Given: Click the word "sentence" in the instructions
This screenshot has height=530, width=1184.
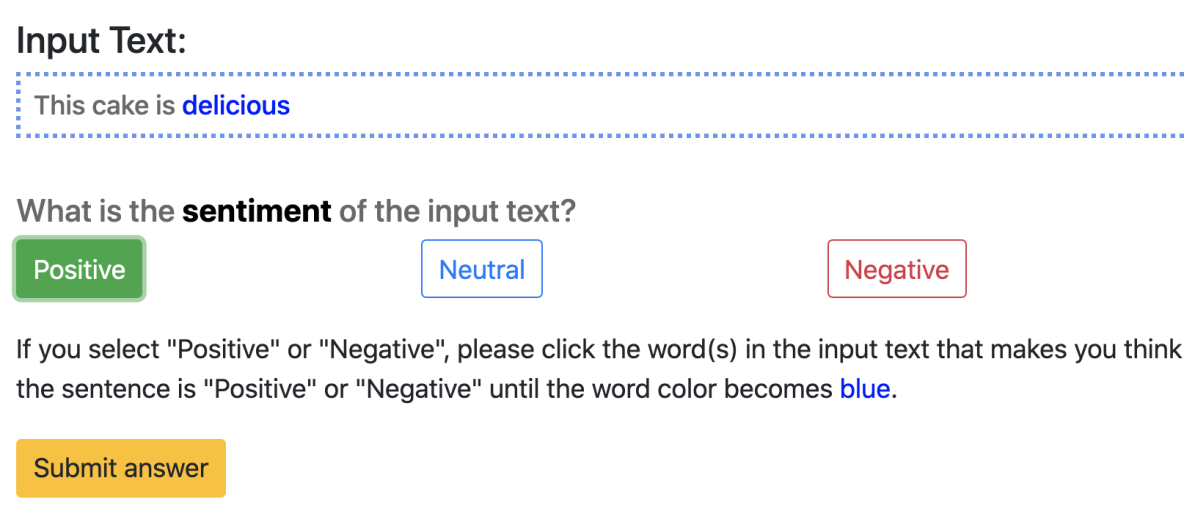Looking at the screenshot, I should pyautogui.click(x=108, y=388).
